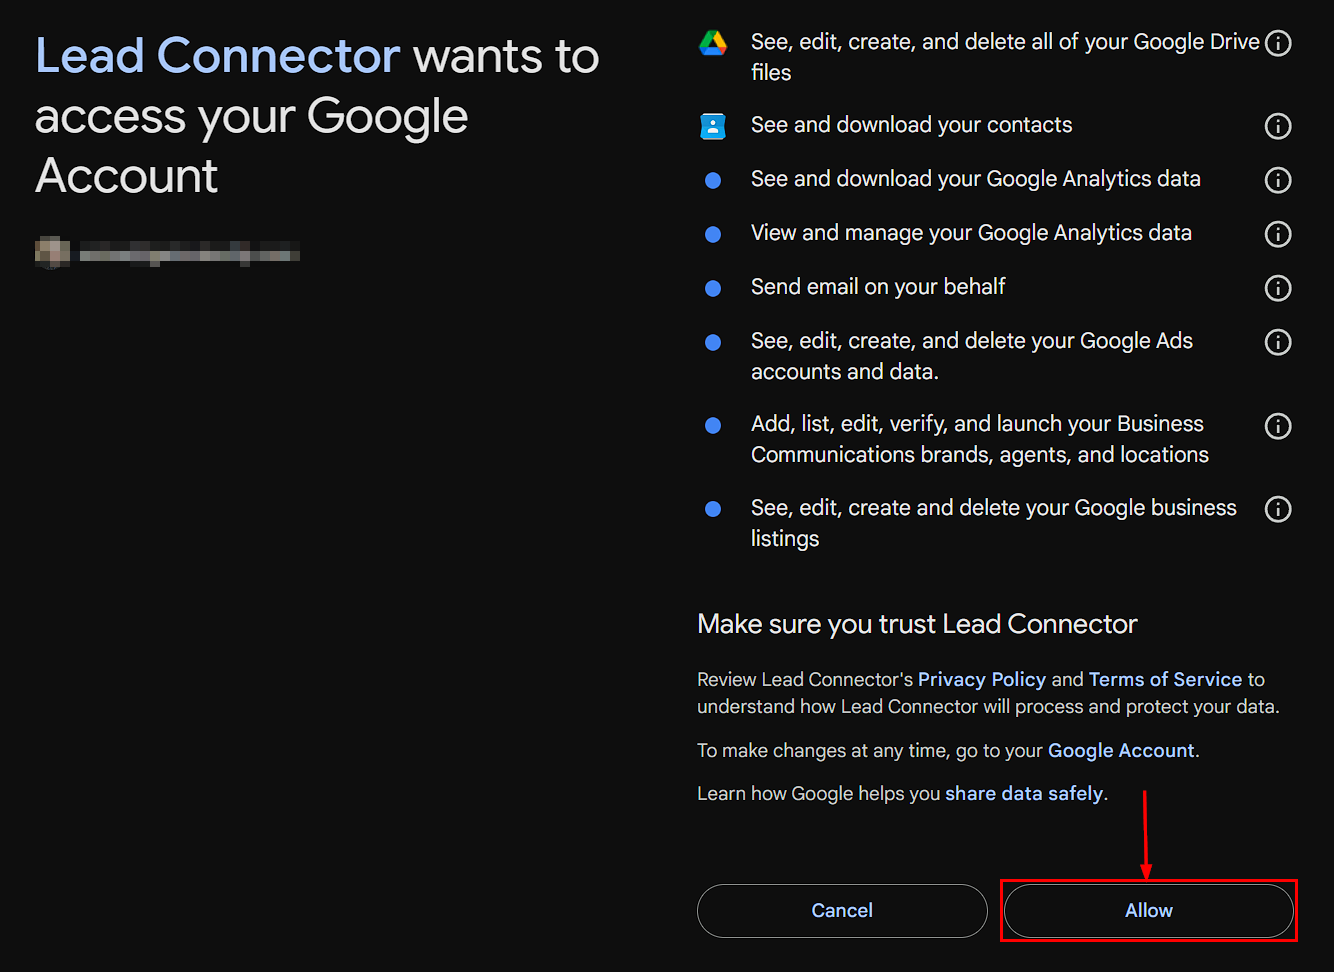Open info for Google Ads permission

click(1278, 342)
